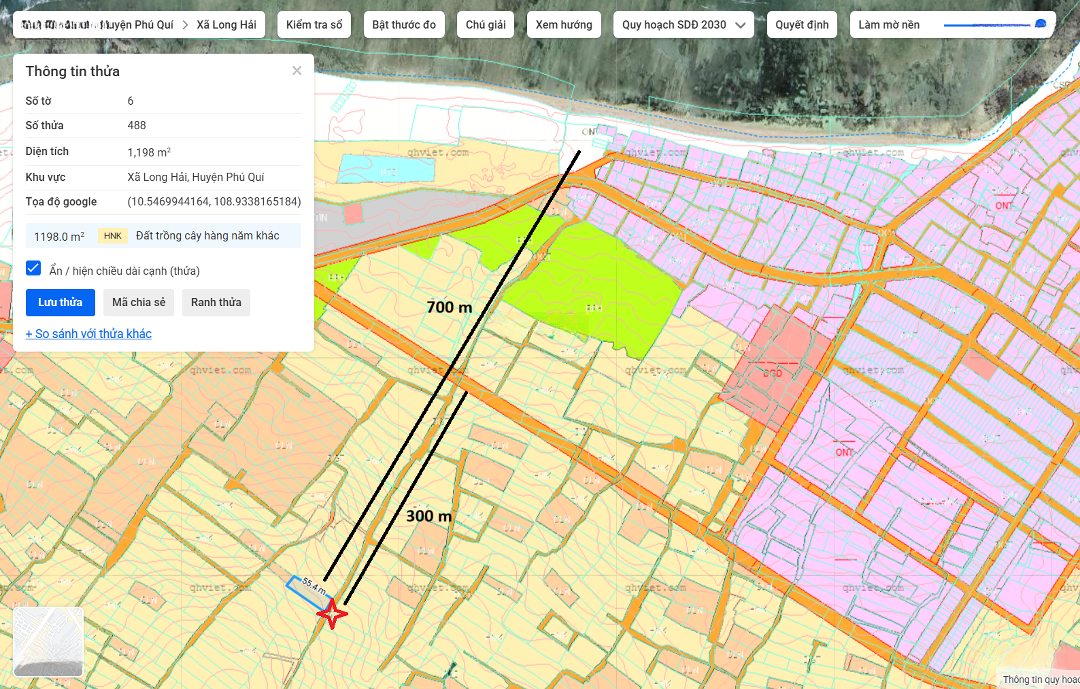Toggle Bật thước đo measuring tool
Image resolution: width=1080 pixels, height=689 pixels.
click(404, 25)
